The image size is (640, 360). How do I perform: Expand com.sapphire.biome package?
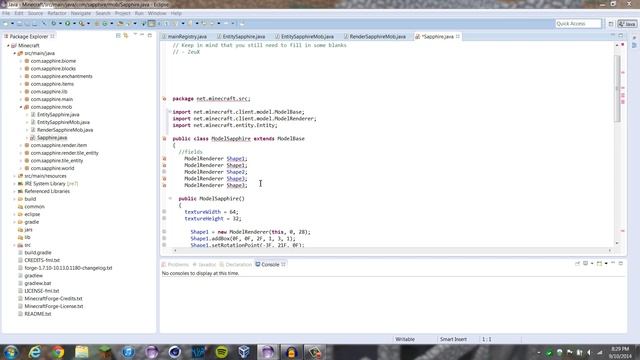click(x=21, y=61)
